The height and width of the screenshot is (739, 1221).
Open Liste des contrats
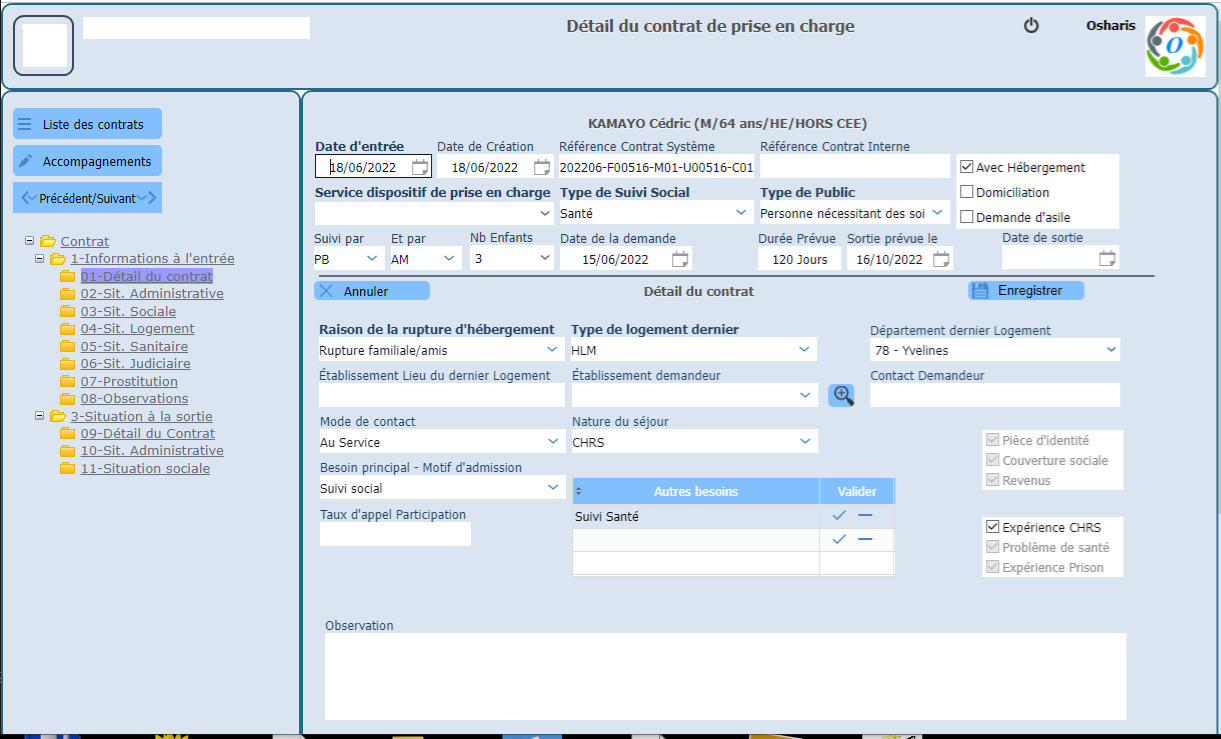pyautogui.click(x=87, y=124)
